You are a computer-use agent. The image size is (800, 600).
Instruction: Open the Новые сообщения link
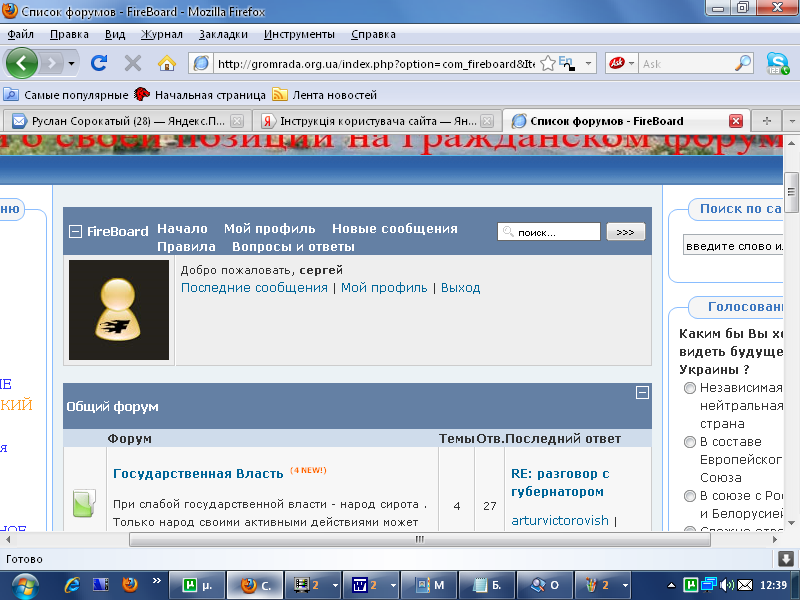click(x=394, y=229)
